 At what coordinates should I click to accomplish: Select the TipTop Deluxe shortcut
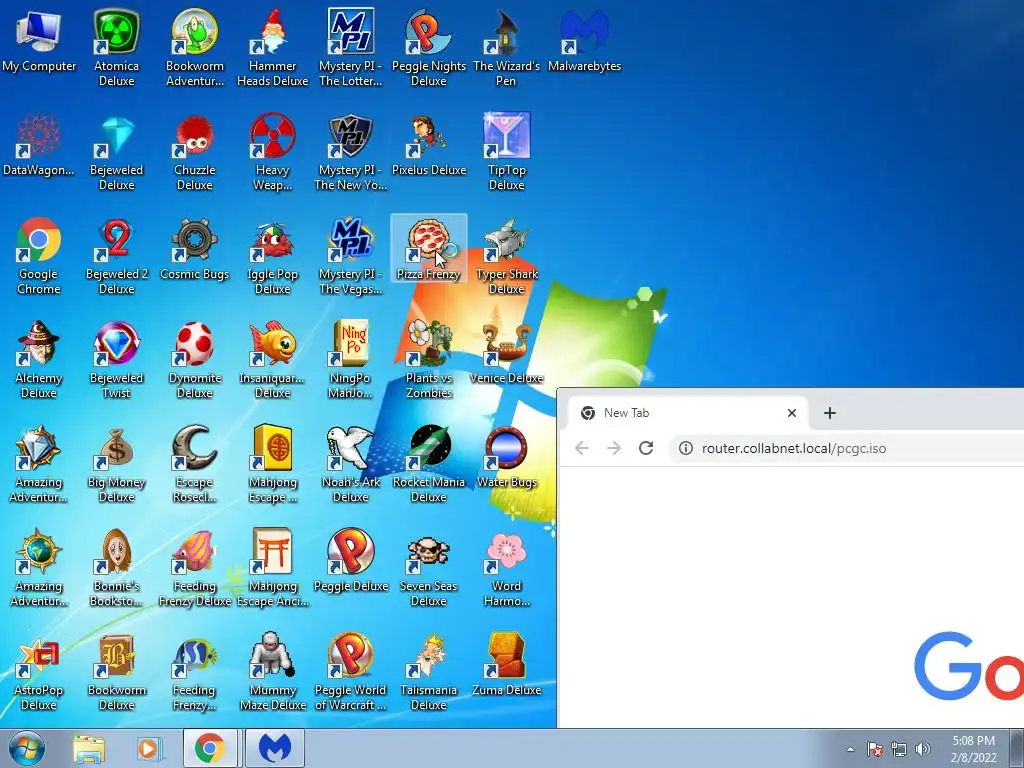pos(506,152)
